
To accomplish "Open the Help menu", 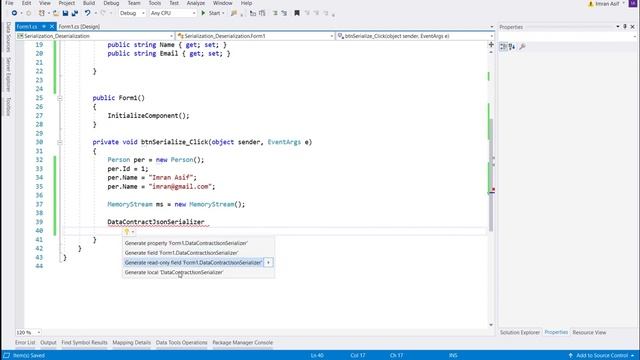I will pos(246,3).
